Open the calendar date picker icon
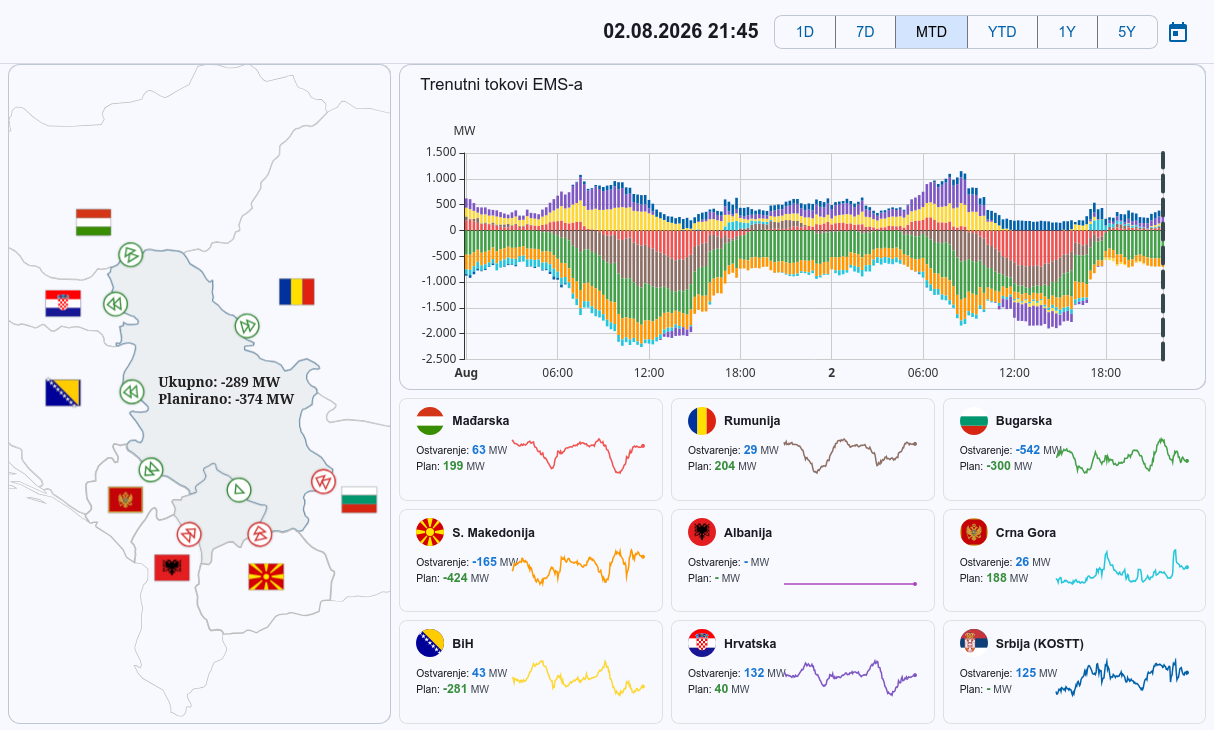The width and height of the screenshot is (1214, 730). pyautogui.click(x=1178, y=32)
